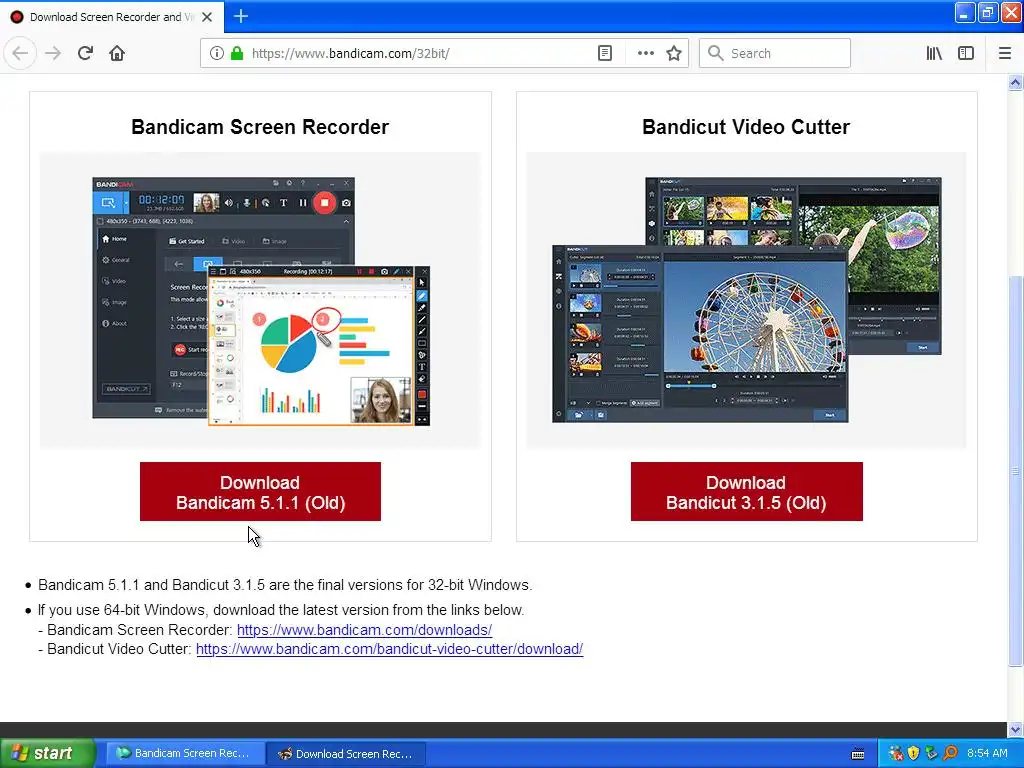1024x768 pixels.
Task: Switch to Bandicam Screen Rec taskbar window
Action: tap(185, 754)
